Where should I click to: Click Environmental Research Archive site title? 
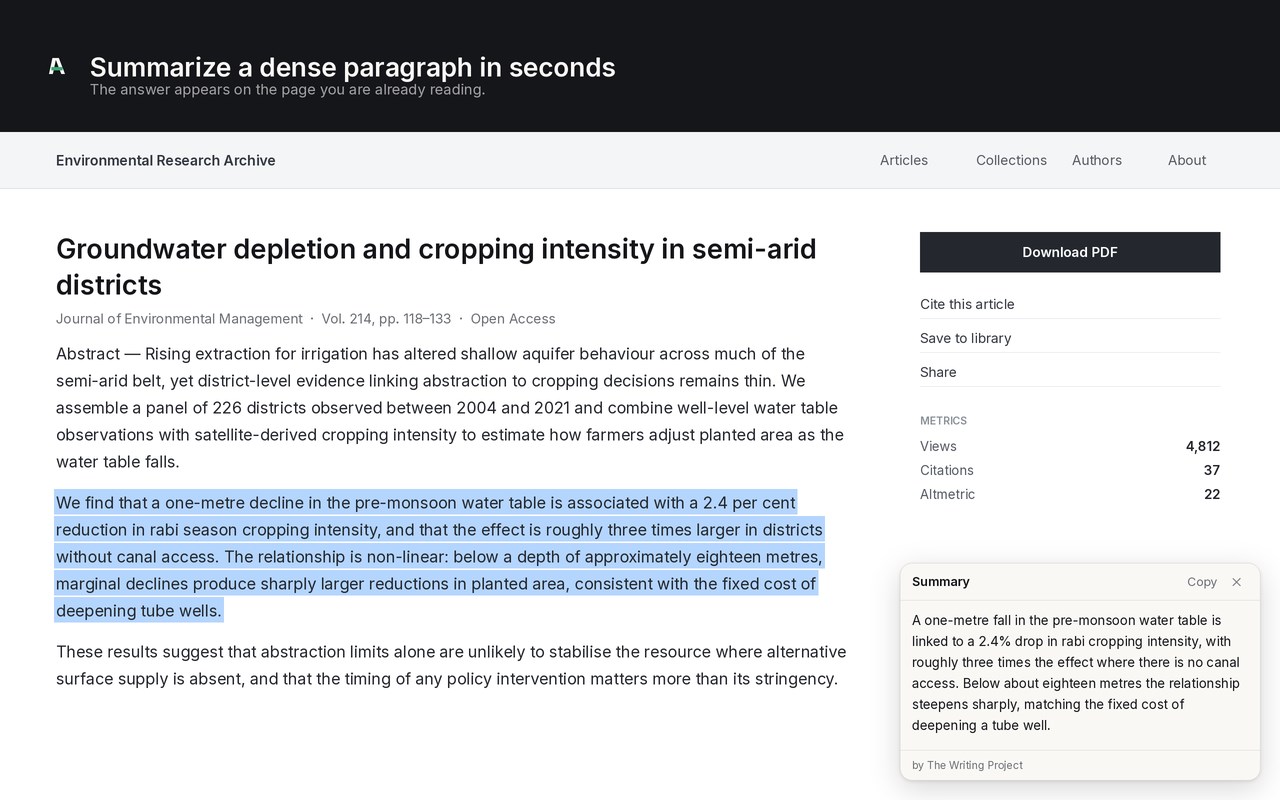click(x=166, y=160)
